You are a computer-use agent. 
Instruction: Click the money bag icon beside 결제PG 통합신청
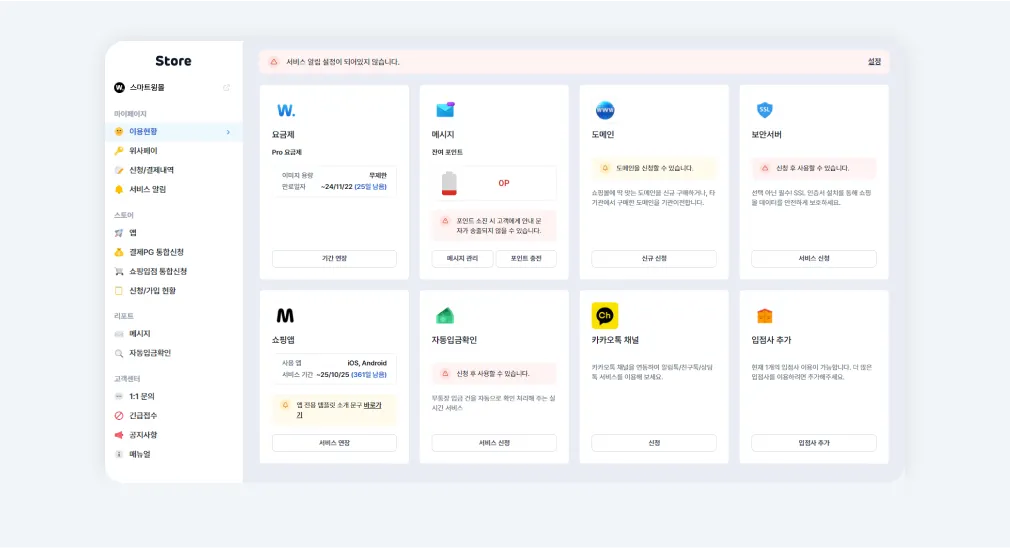tap(119, 252)
